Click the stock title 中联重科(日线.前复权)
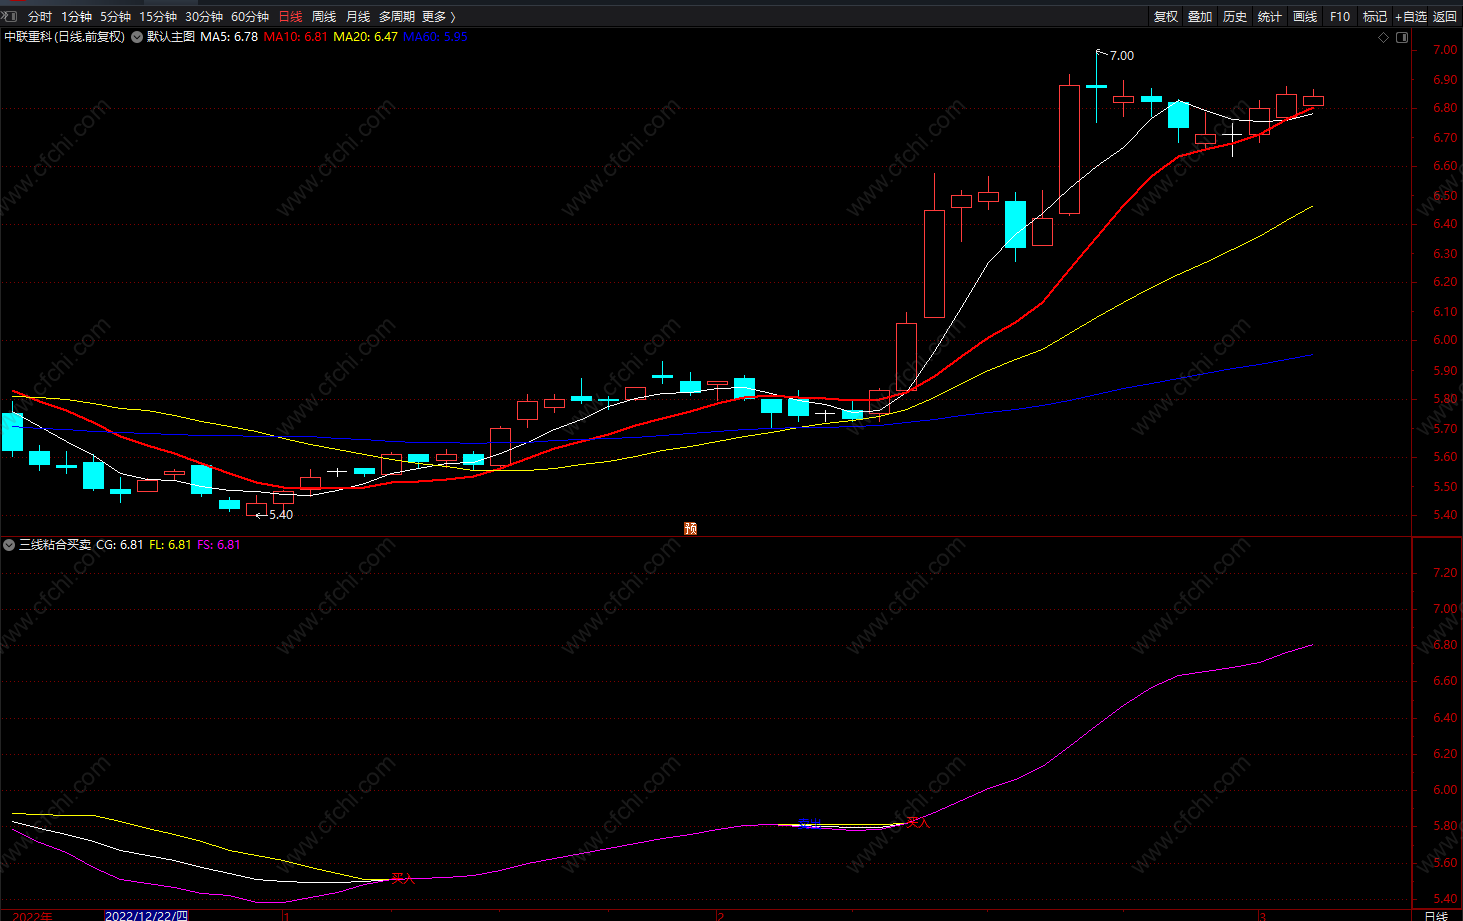 (65, 37)
